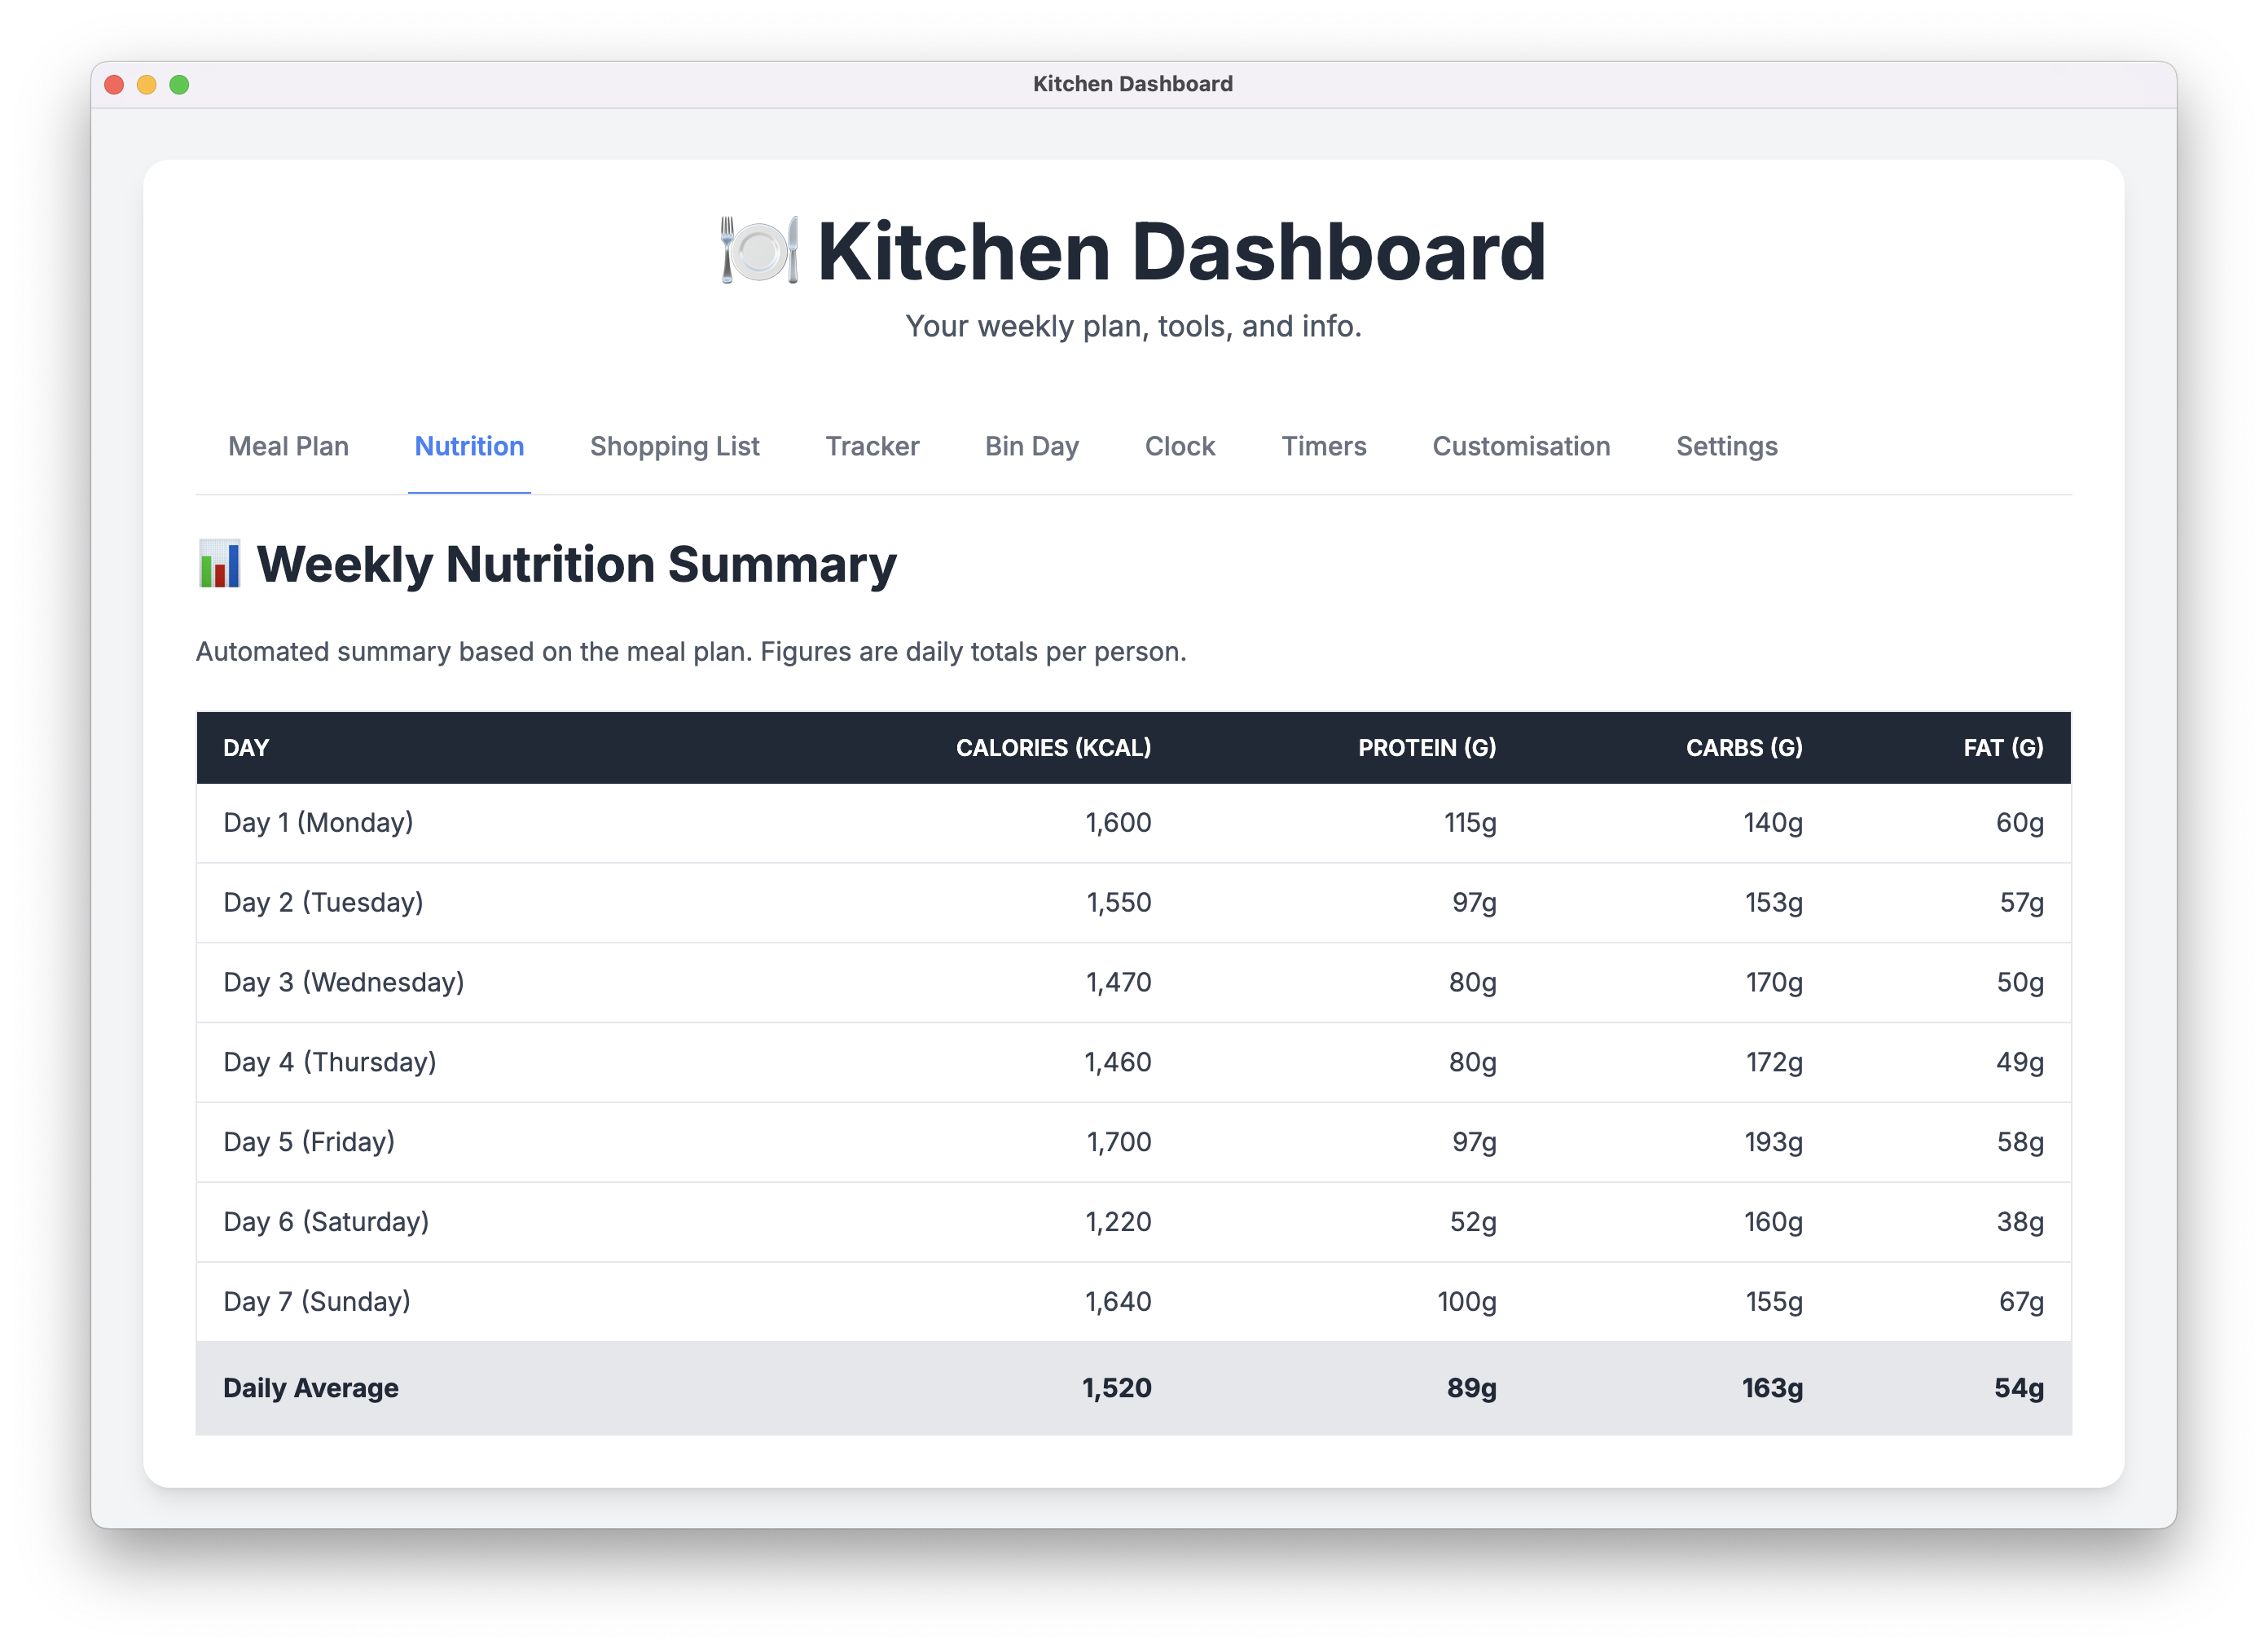Click Wednesday's 1,470 calories value
The width and height of the screenshot is (2268, 1649).
pos(1119,983)
